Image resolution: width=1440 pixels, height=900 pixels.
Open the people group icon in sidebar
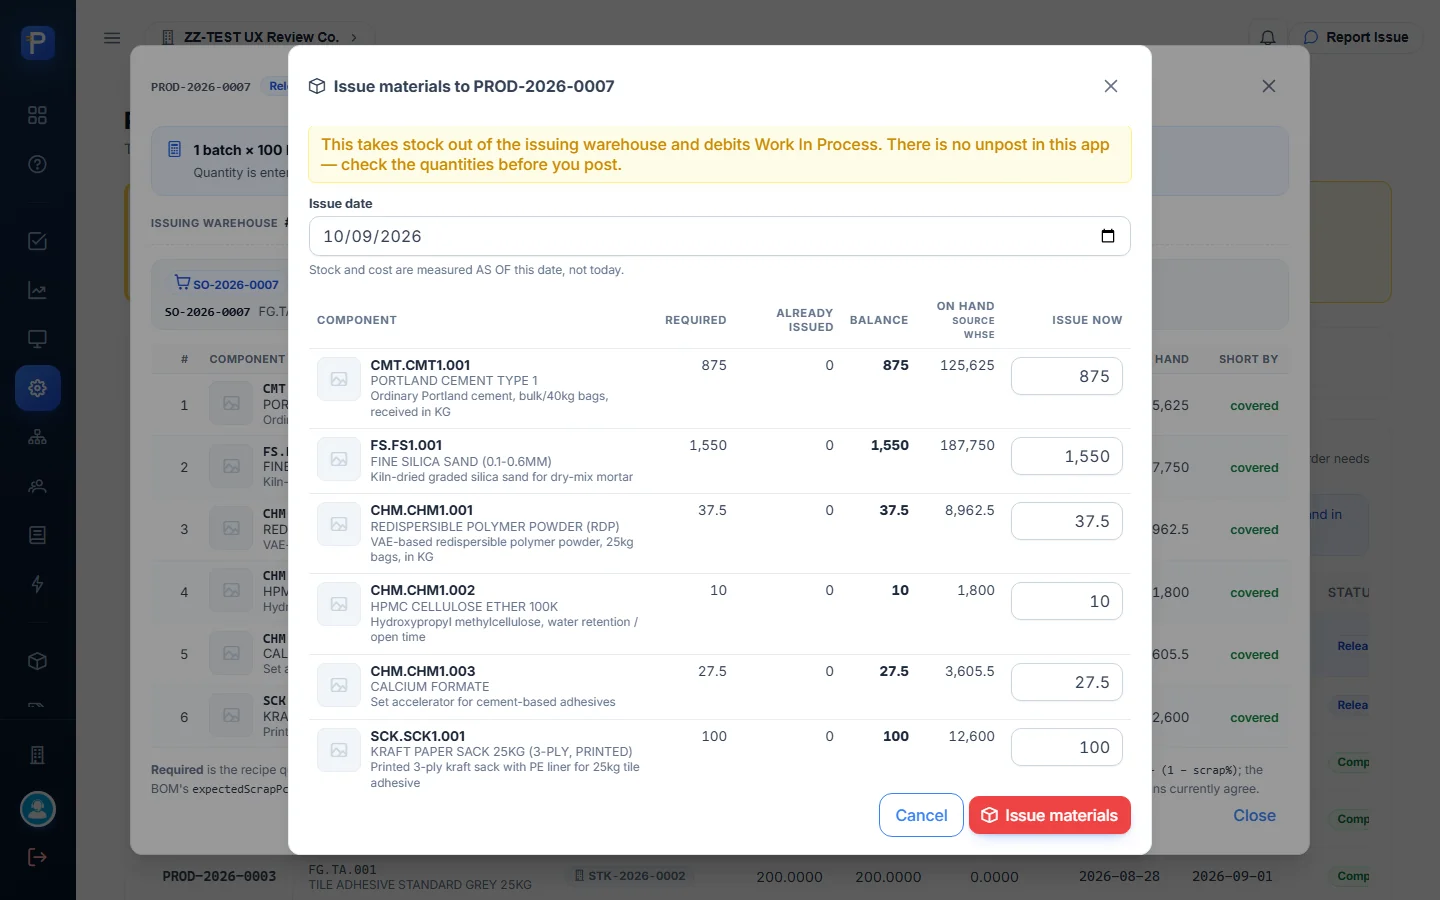tap(37, 486)
